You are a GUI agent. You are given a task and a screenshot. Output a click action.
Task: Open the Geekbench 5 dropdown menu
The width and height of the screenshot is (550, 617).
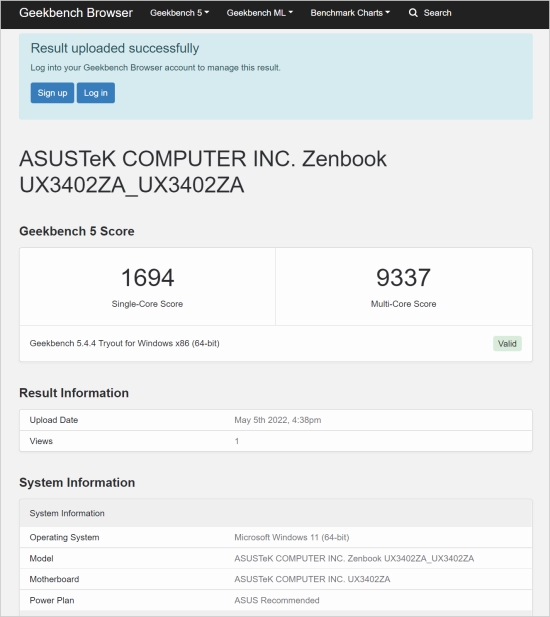pos(179,13)
